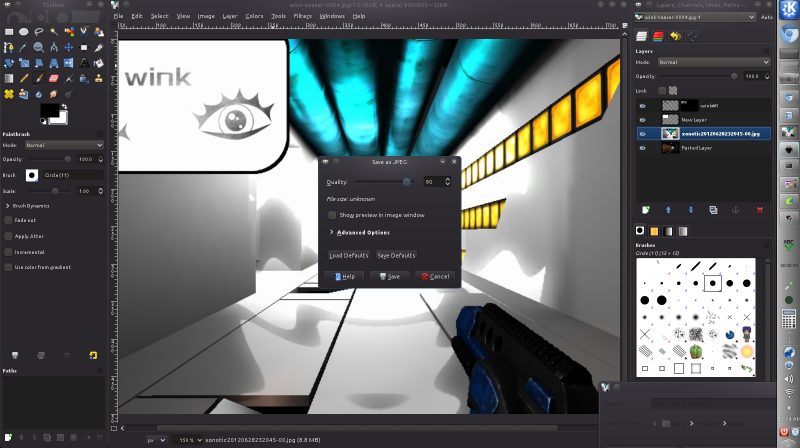
Task: Select the Fuzzy Select magic wand tool
Action: click(54, 32)
